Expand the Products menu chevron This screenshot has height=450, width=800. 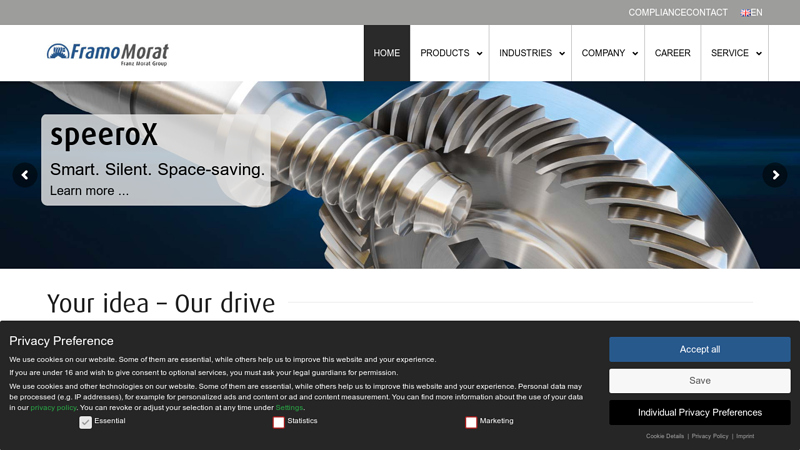[479, 54]
